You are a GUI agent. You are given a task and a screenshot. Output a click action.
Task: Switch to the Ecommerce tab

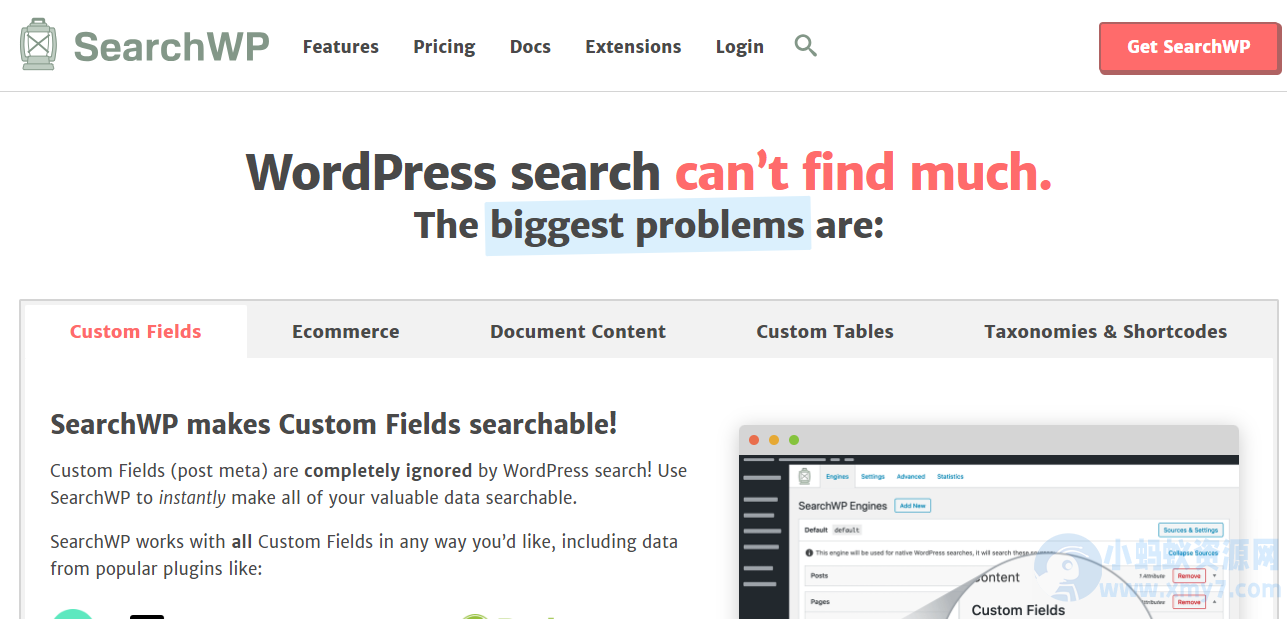click(x=345, y=331)
